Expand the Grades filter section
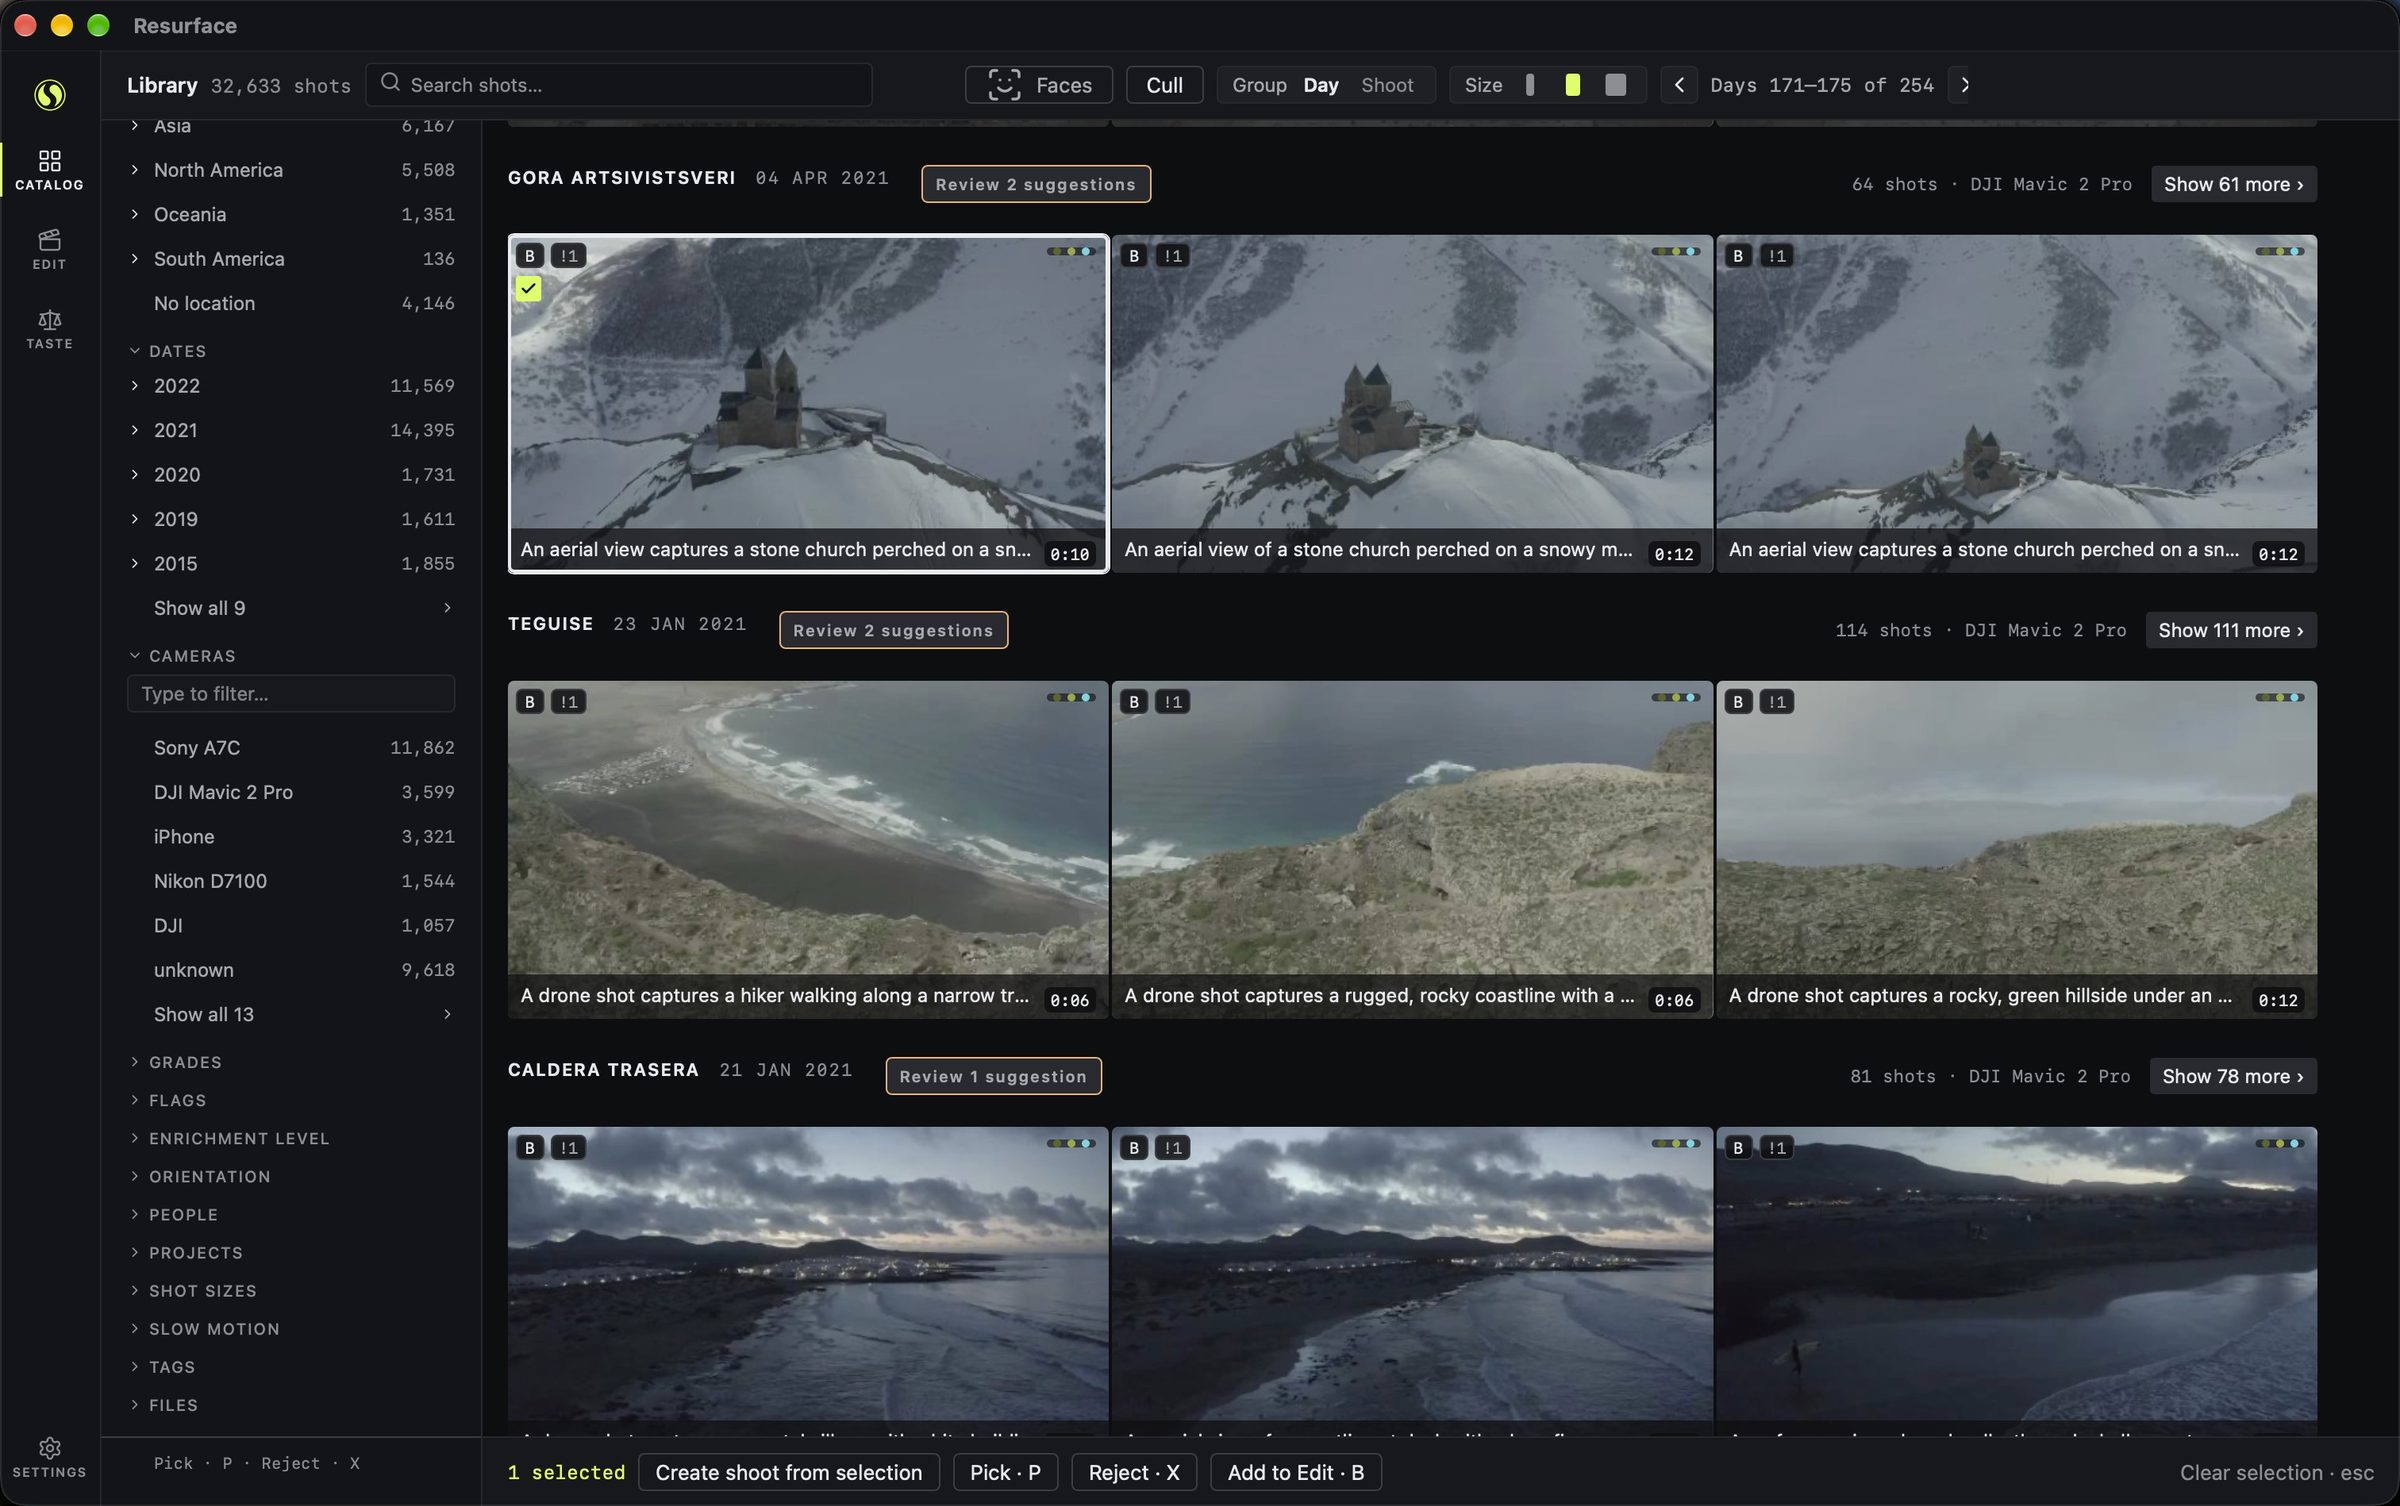The image size is (2400, 1506). click(x=176, y=1062)
